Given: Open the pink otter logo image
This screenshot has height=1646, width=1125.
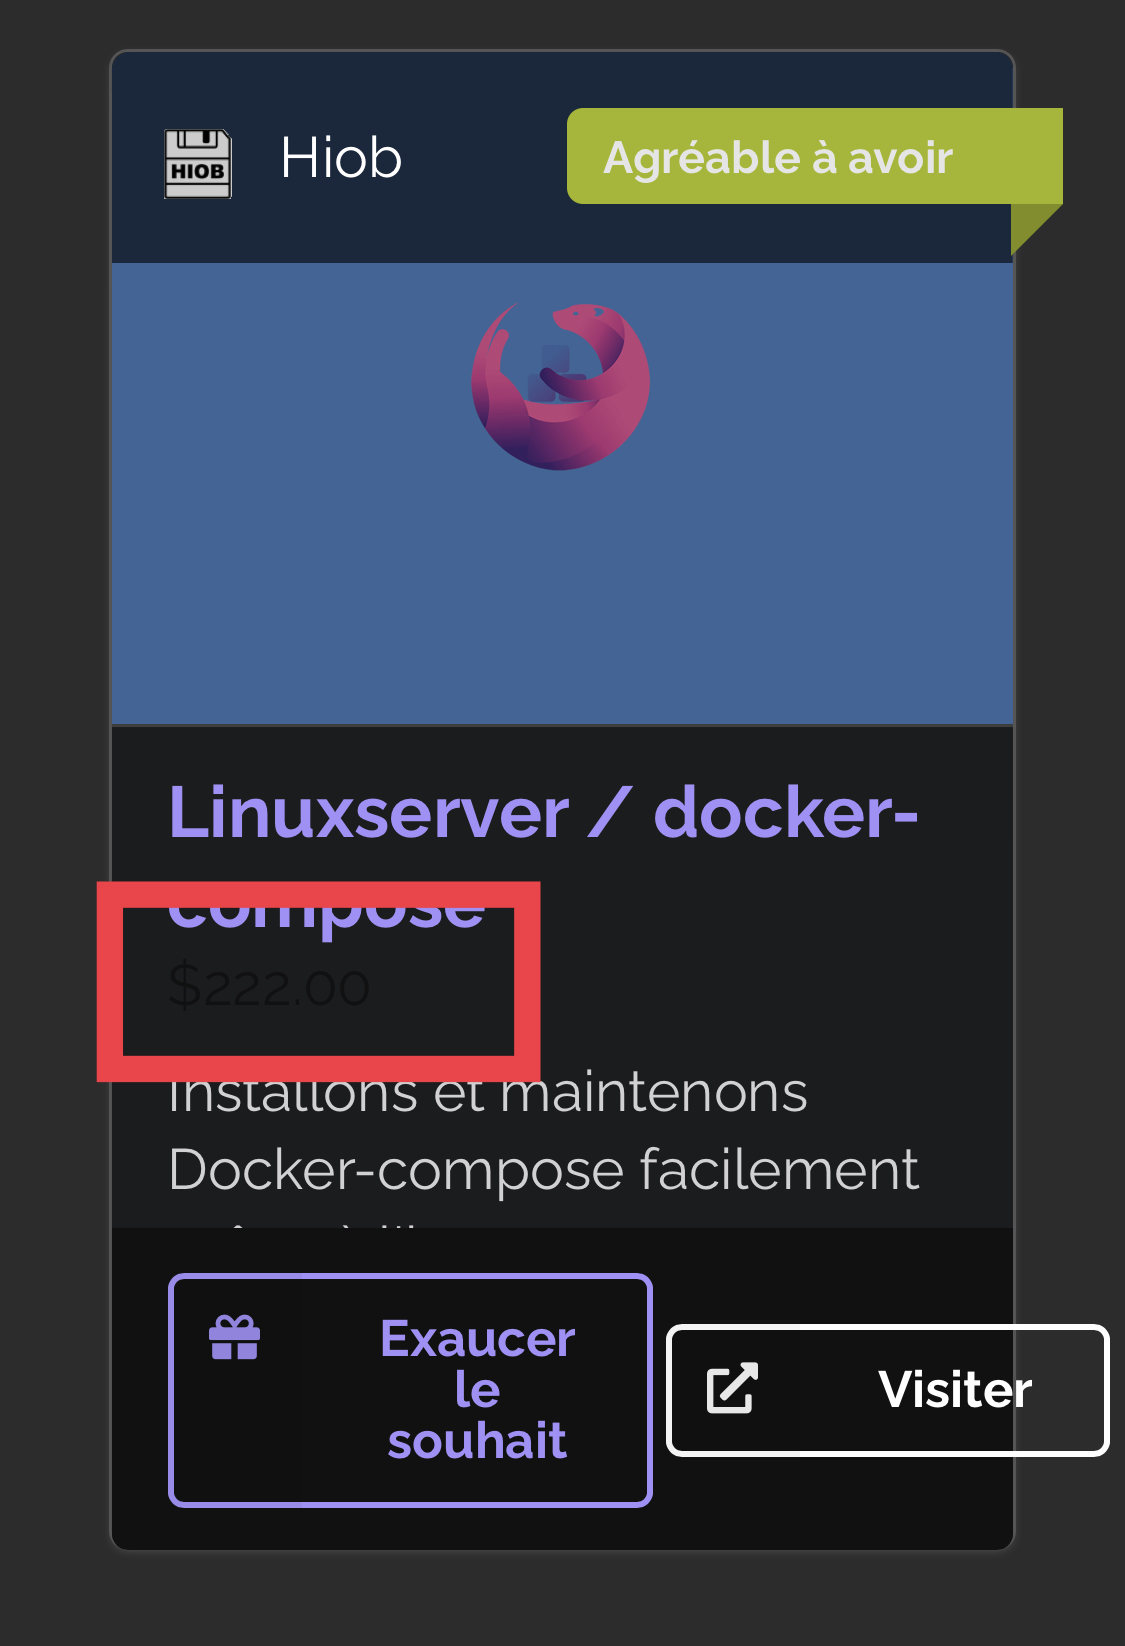Looking at the screenshot, I should pos(561,386).
